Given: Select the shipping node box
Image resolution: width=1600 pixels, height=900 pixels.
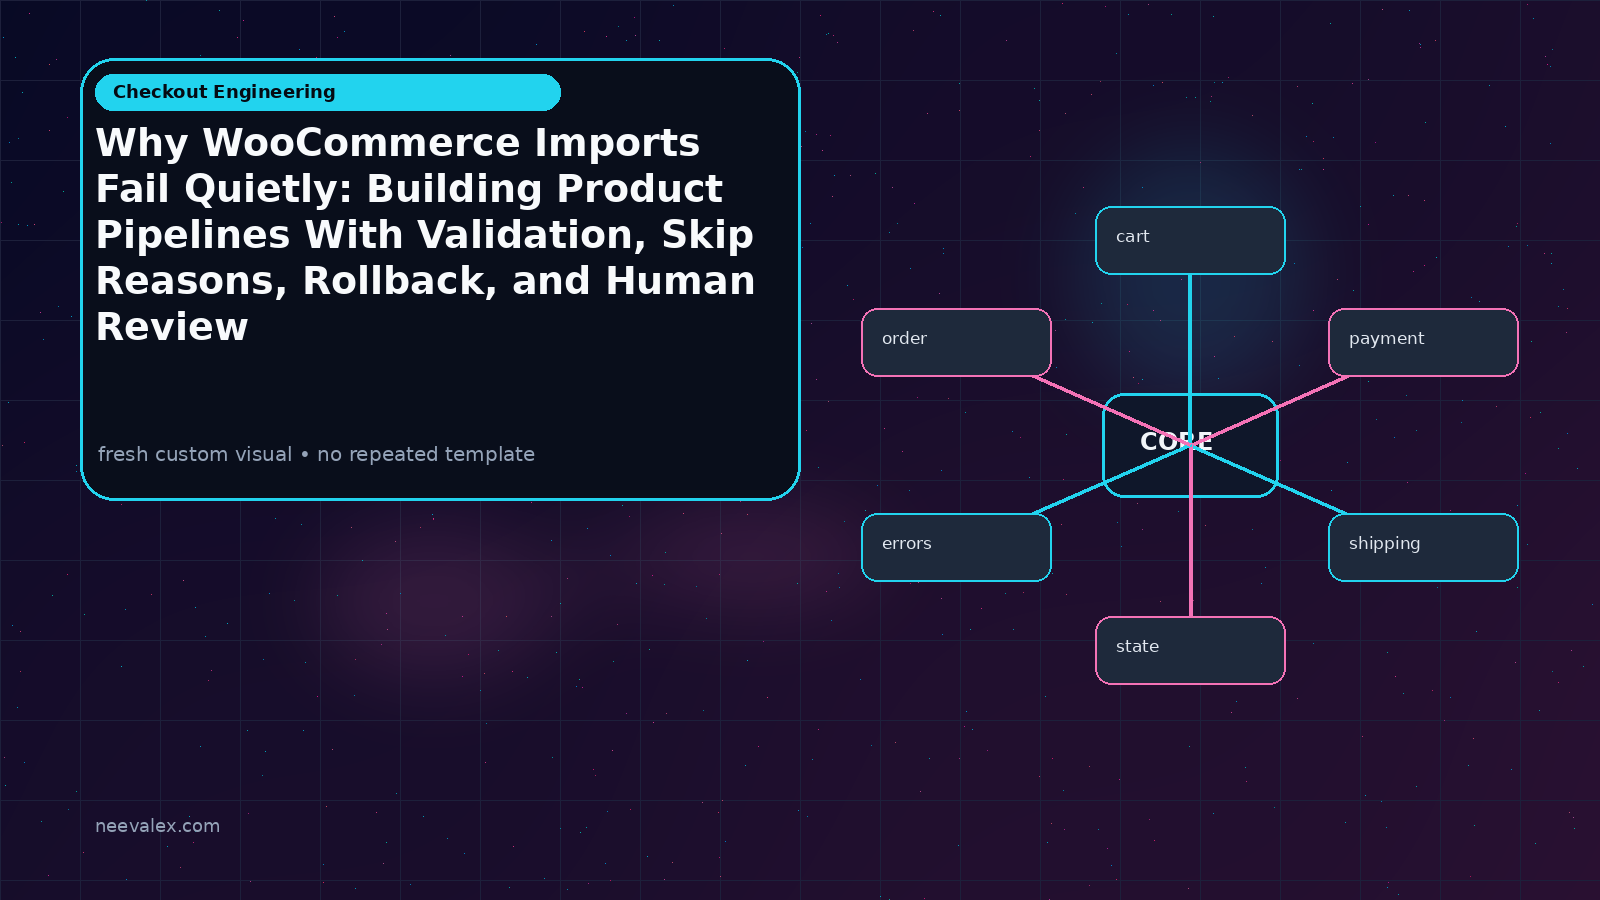Looking at the screenshot, I should 1423,547.
